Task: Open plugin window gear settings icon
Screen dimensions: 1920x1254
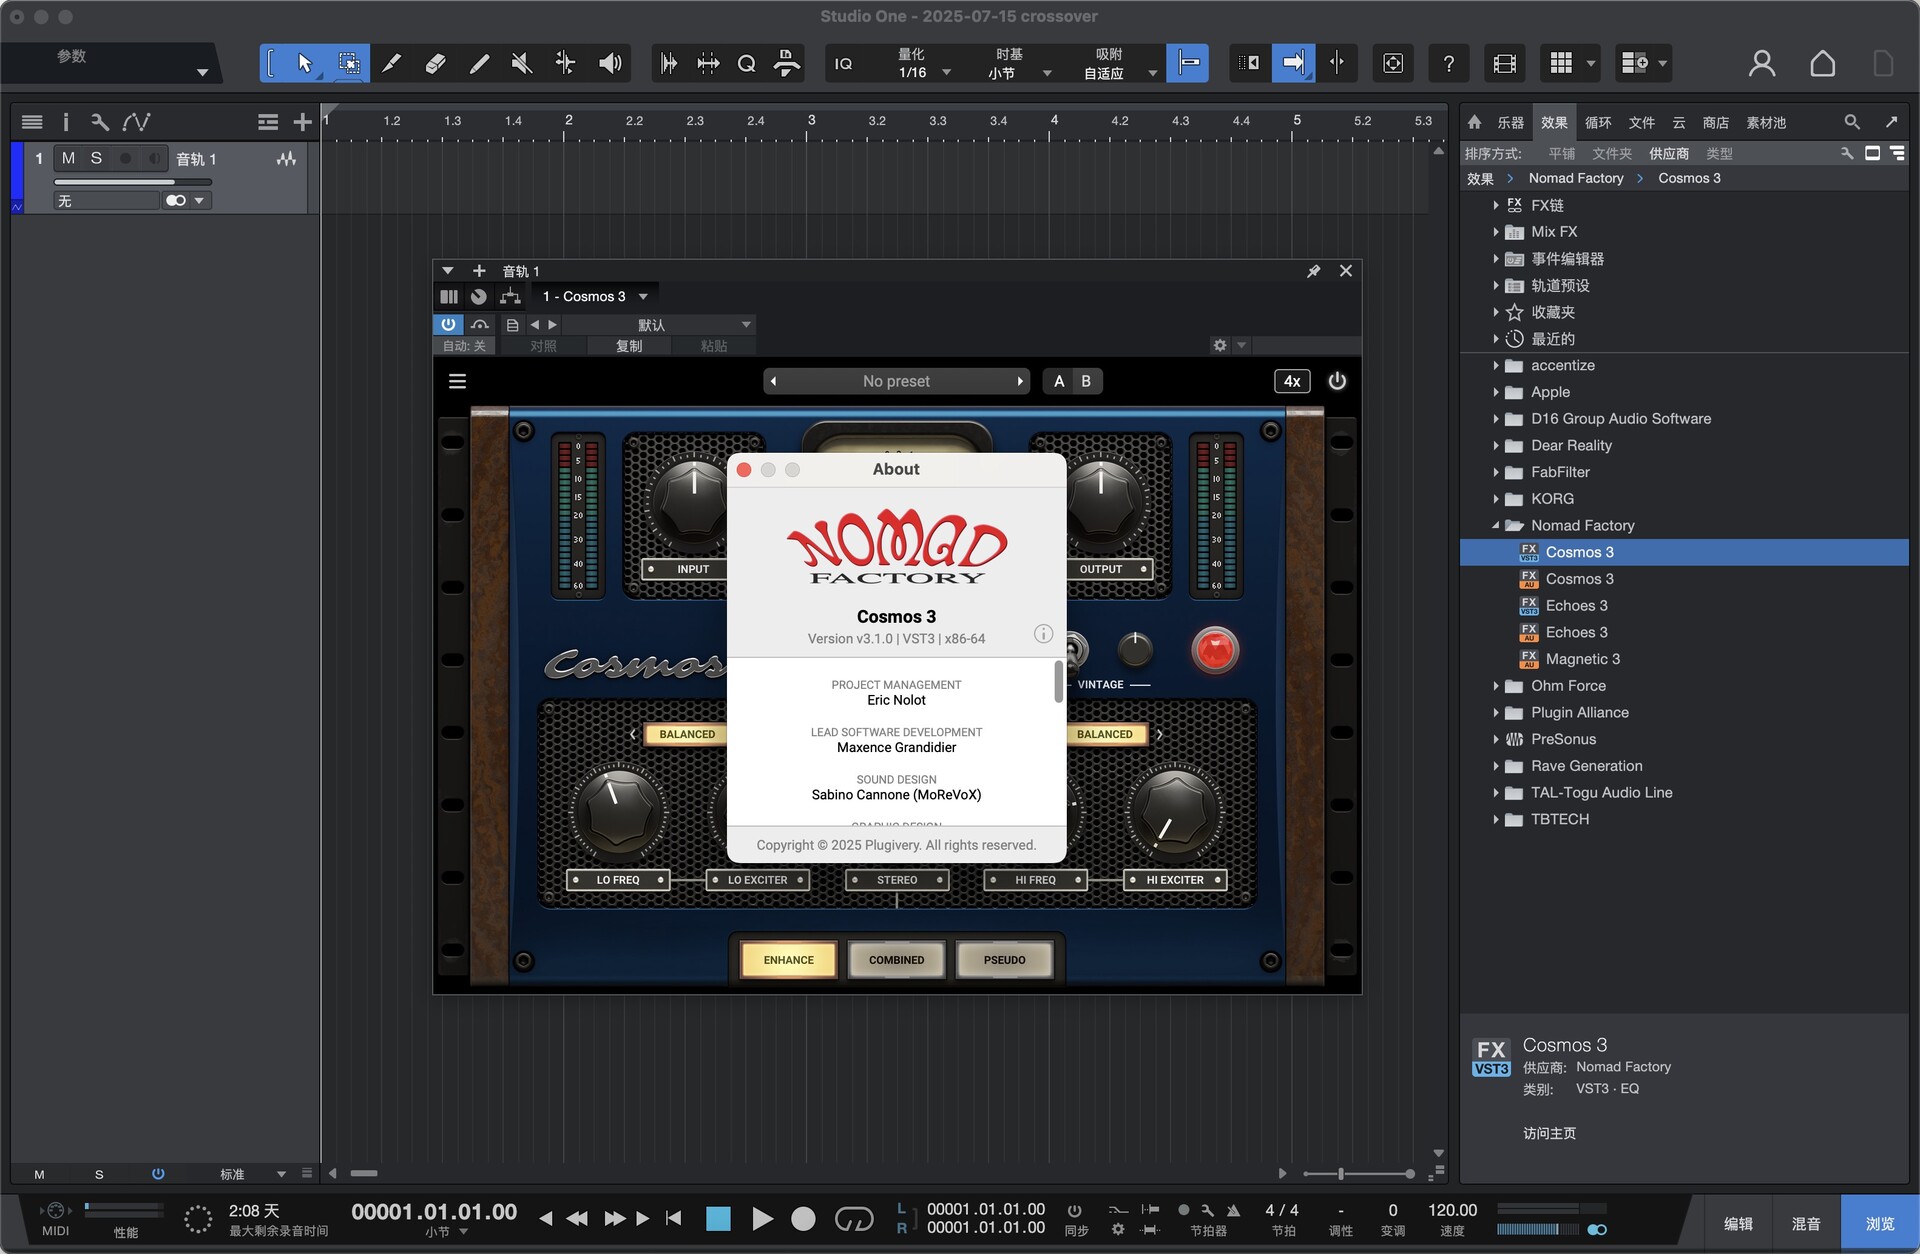Action: pyautogui.click(x=1220, y=345)
